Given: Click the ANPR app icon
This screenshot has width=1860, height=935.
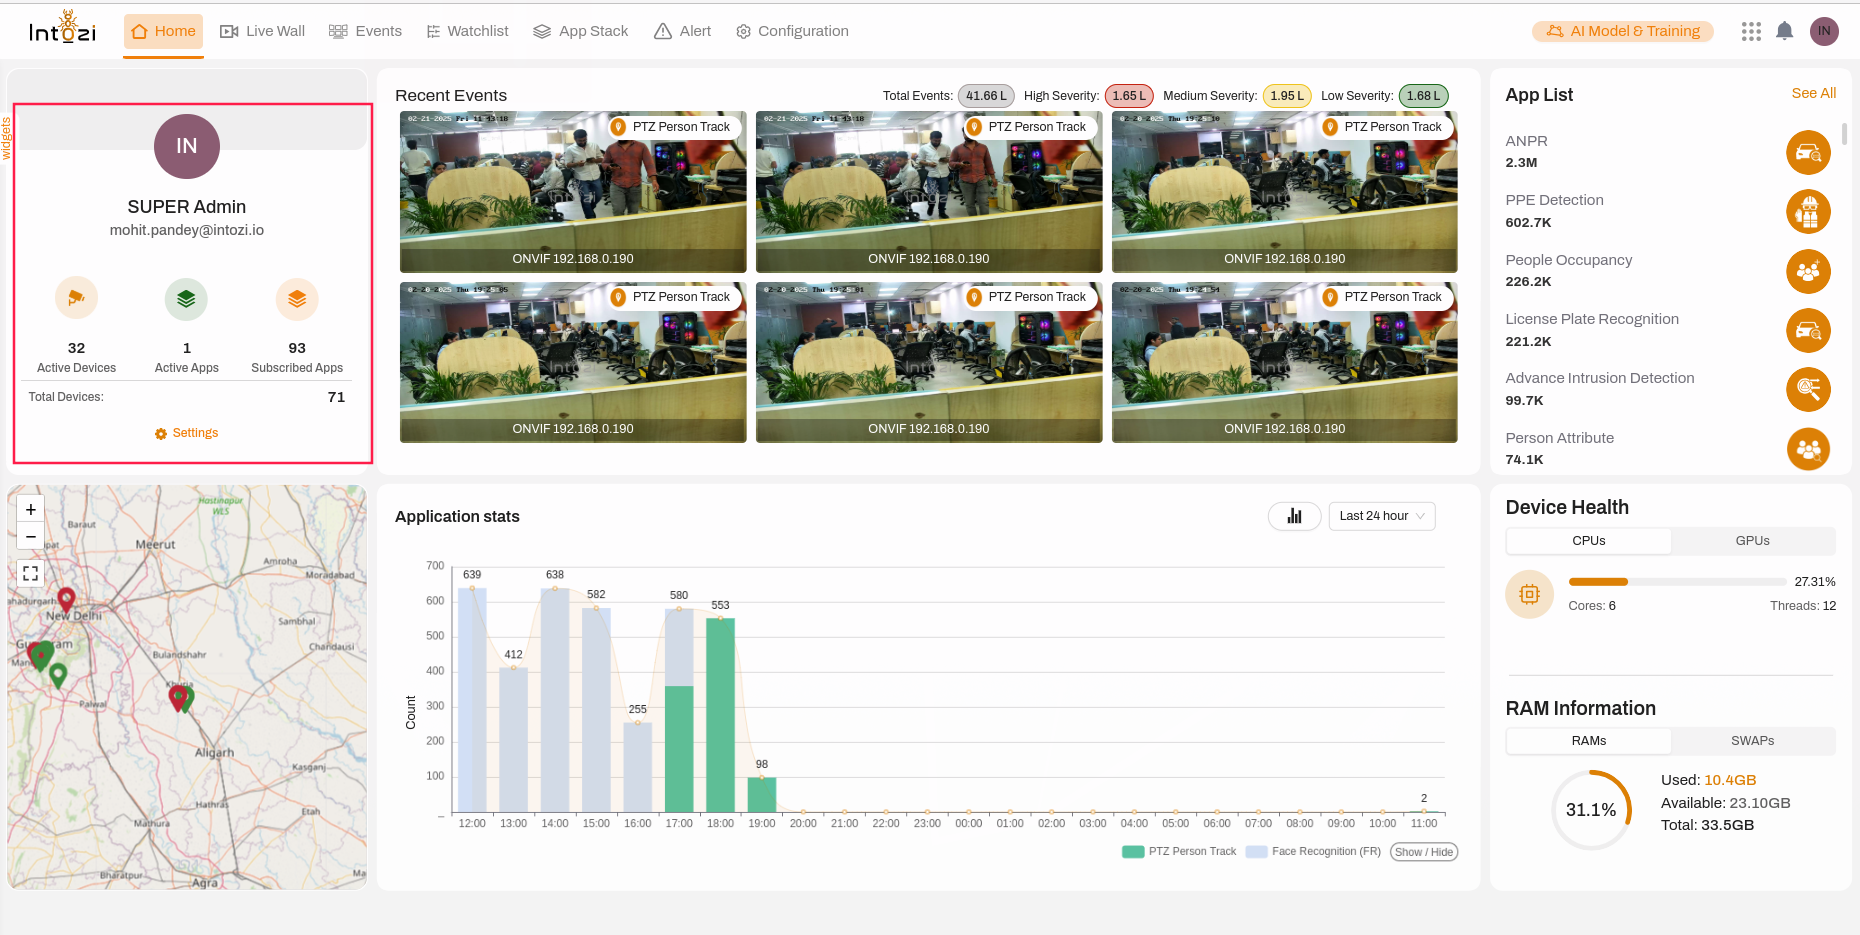Looking at the screenshot, I should [x=1808, y=153].
